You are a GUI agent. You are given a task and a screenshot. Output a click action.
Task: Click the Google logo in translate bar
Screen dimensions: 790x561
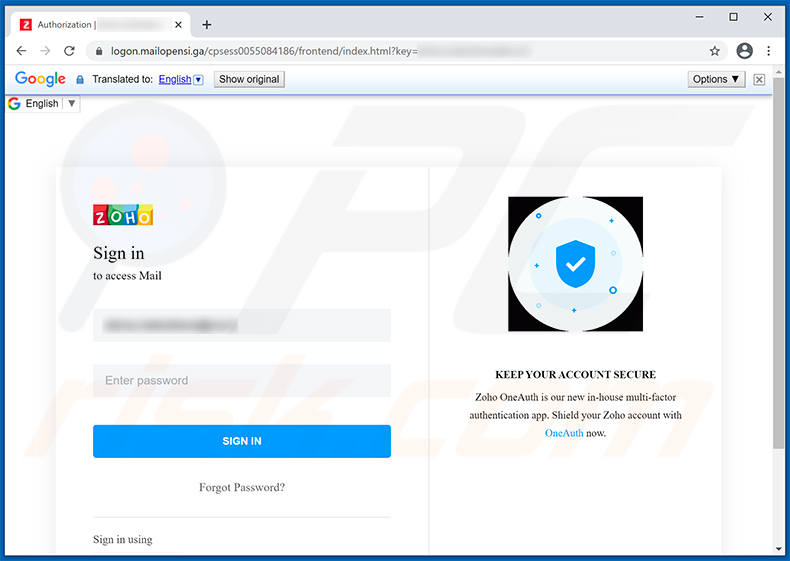(40, 79)
